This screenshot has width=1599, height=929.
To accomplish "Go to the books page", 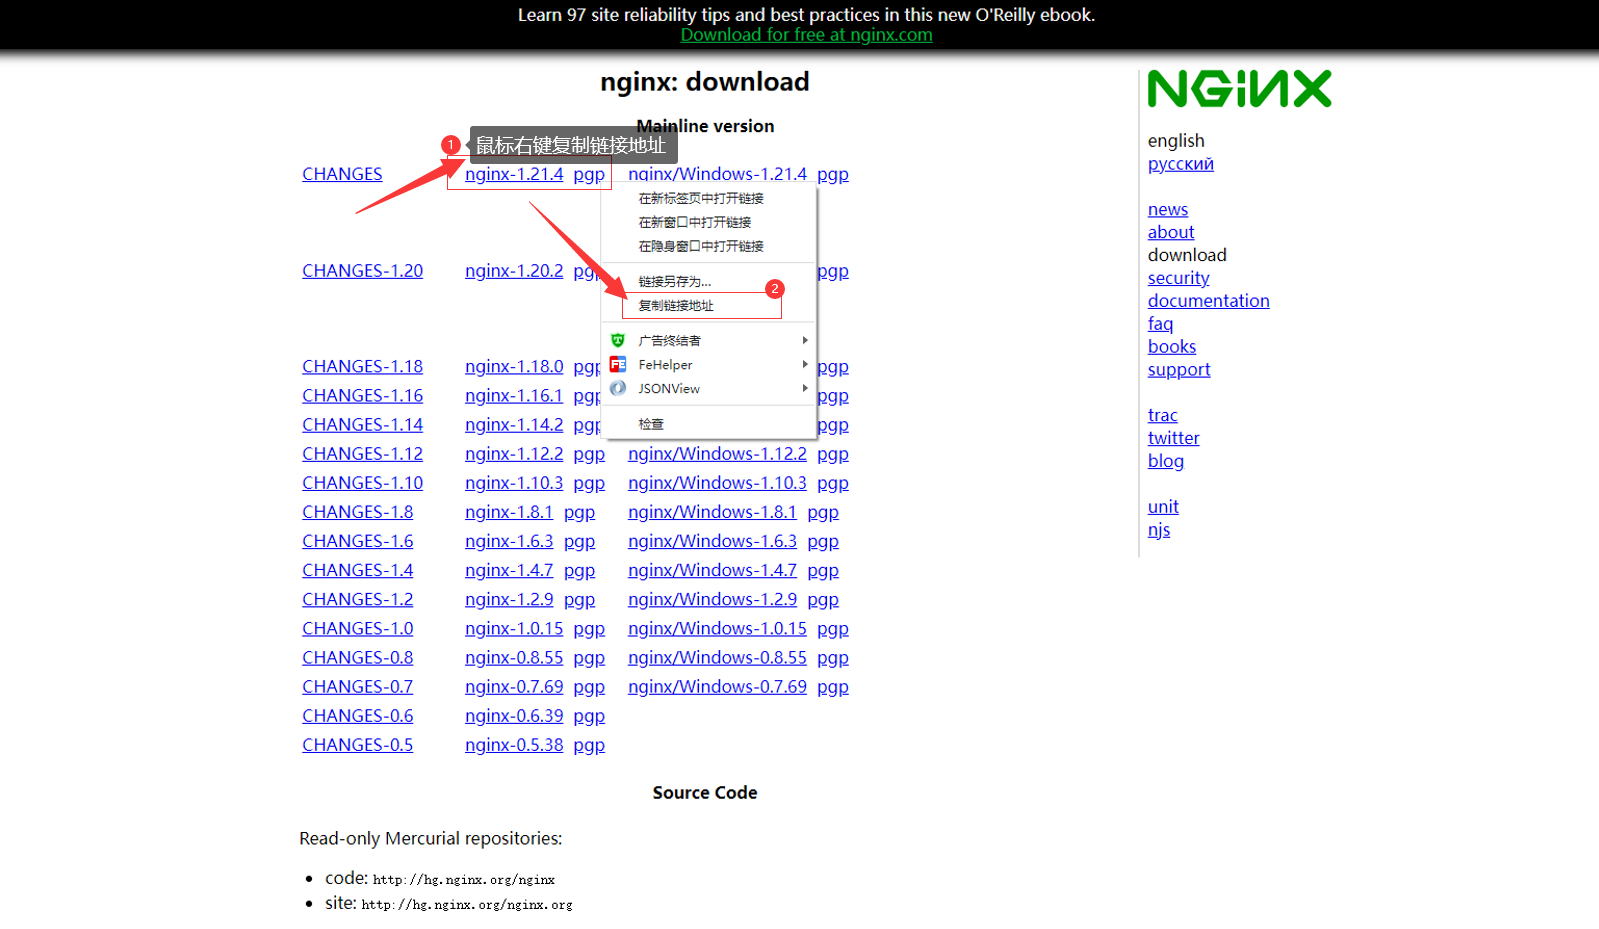I will coord(1172,347).
